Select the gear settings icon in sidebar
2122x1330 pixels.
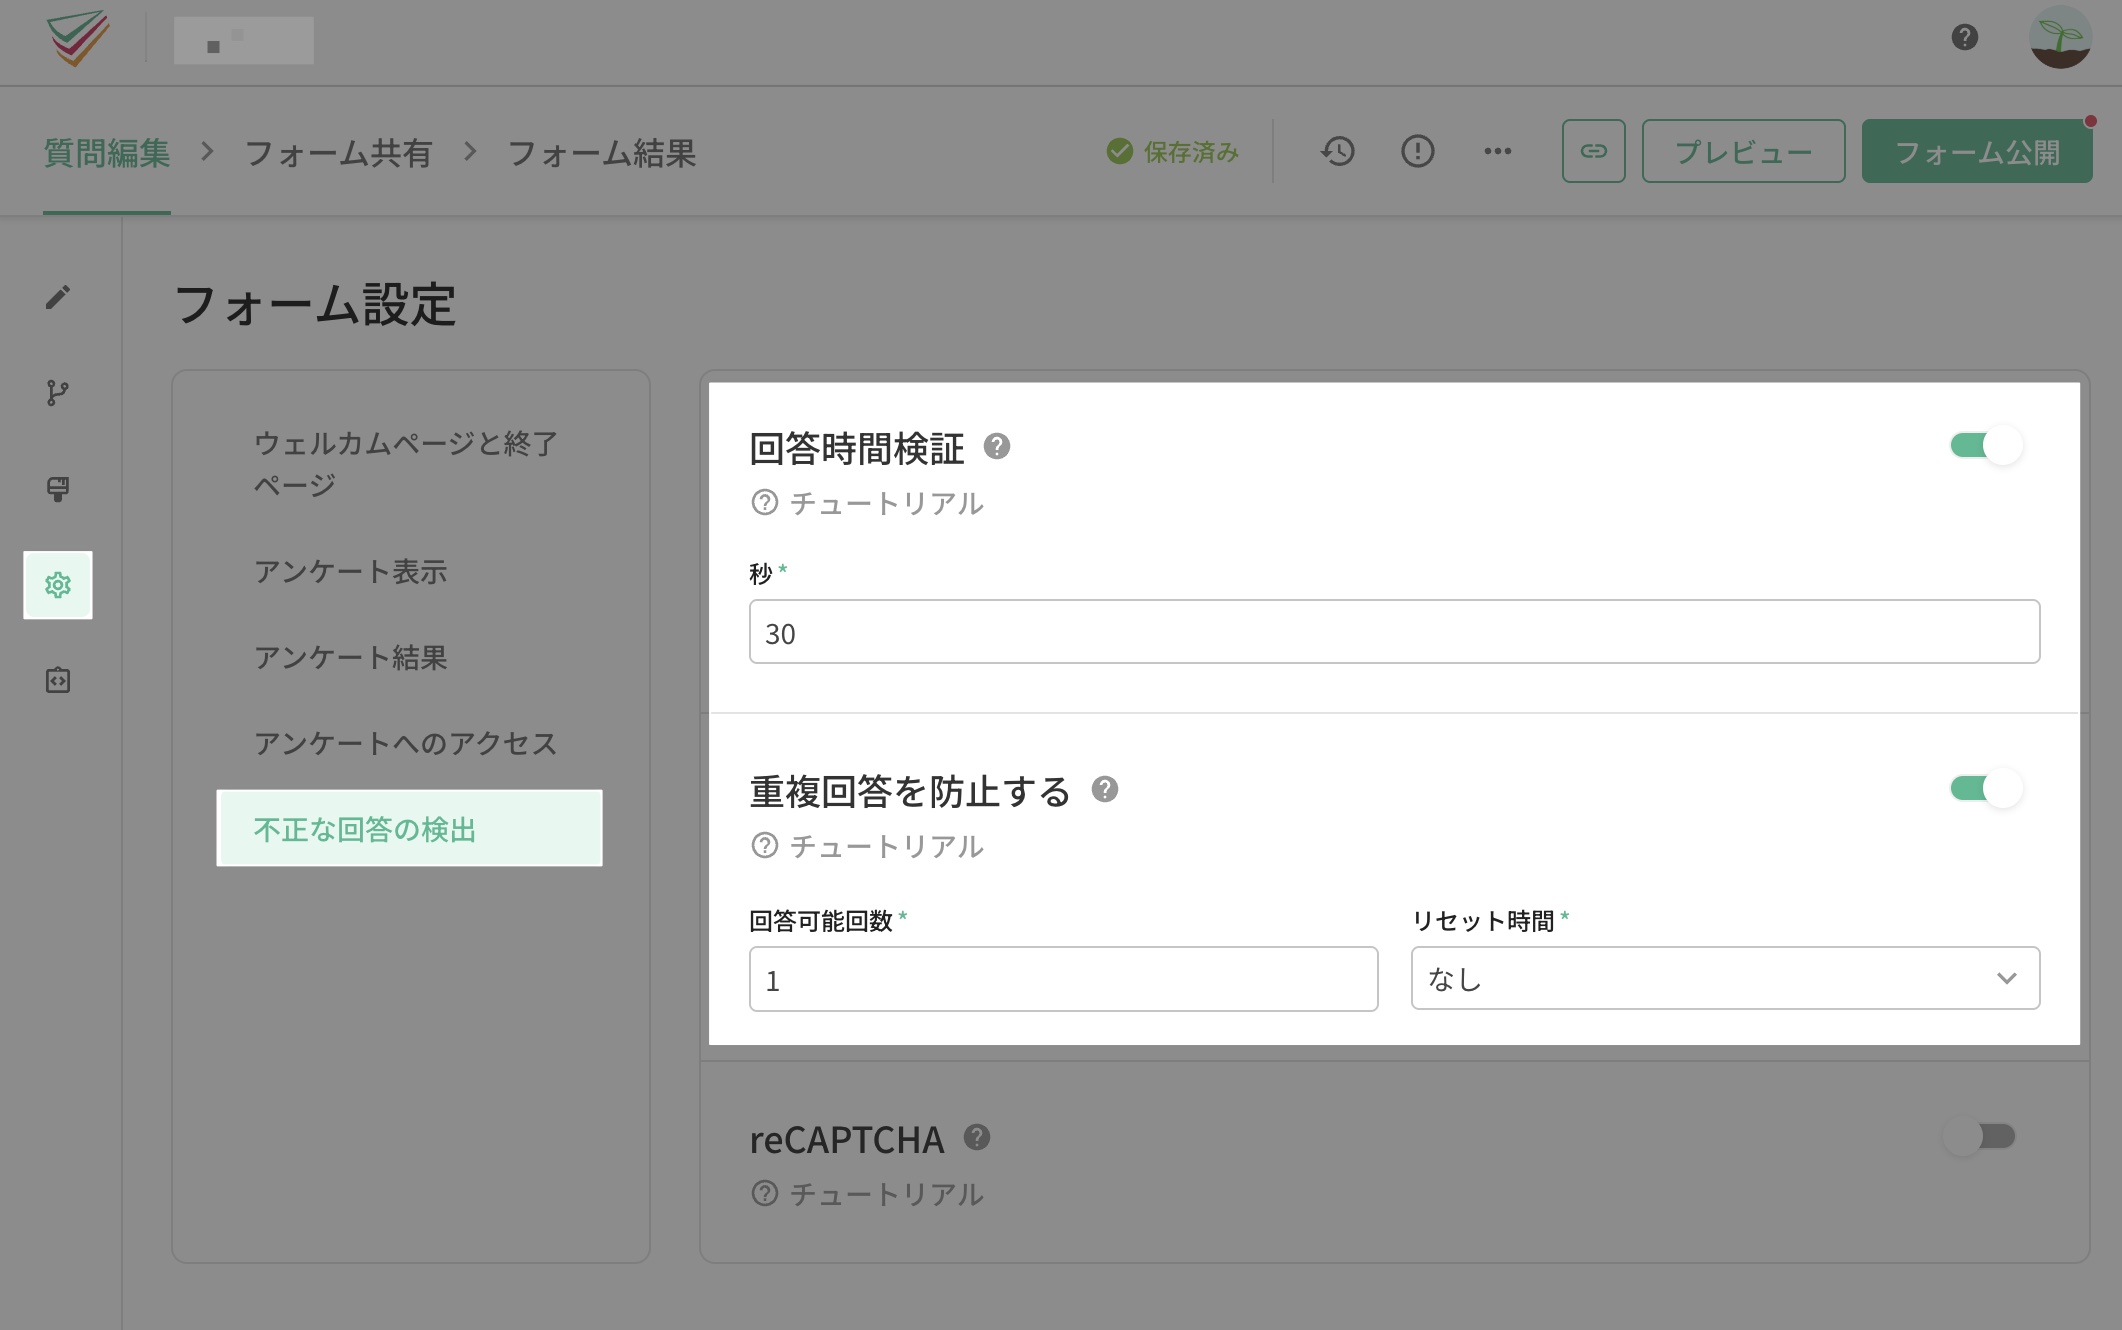[58, 585]
